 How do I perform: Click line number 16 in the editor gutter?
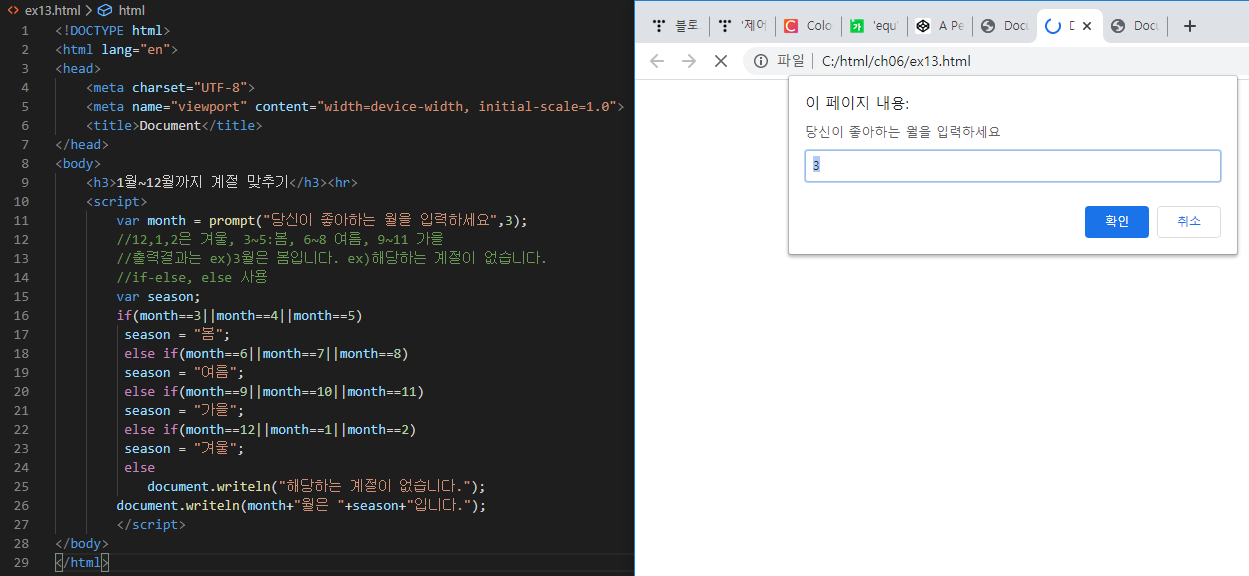tap(21, 315)
